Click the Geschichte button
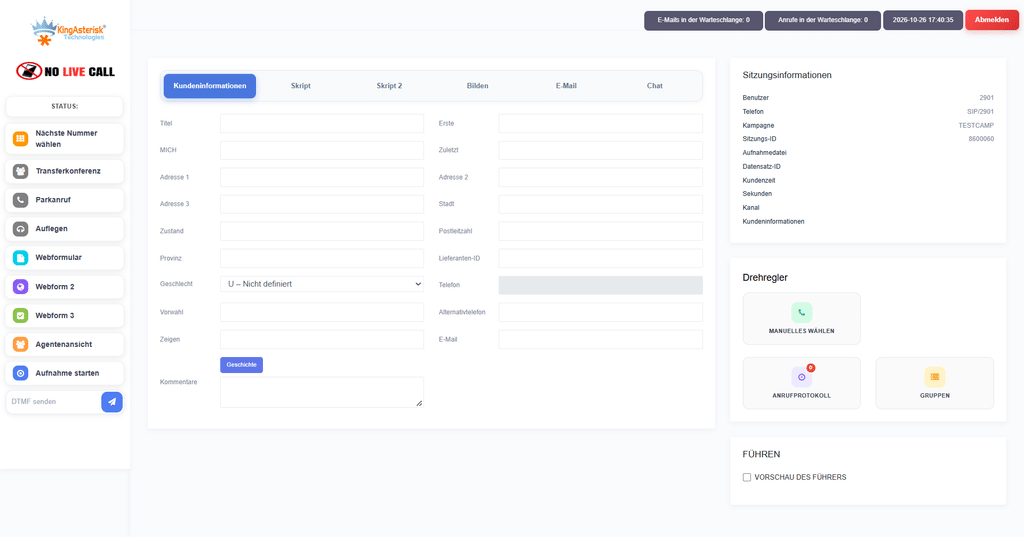Image resolution: width=1024 pixels, height=537 pixels. [x=242, y=365]
